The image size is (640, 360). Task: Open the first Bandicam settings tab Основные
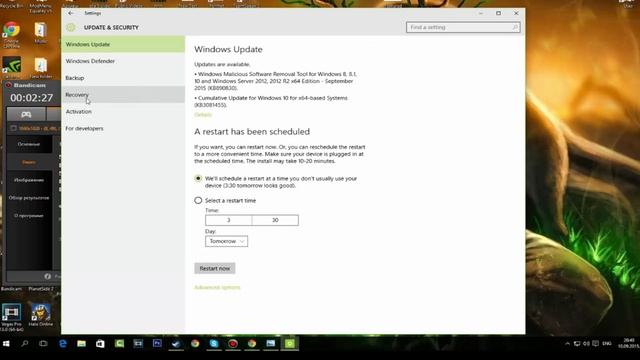point(29,144)
